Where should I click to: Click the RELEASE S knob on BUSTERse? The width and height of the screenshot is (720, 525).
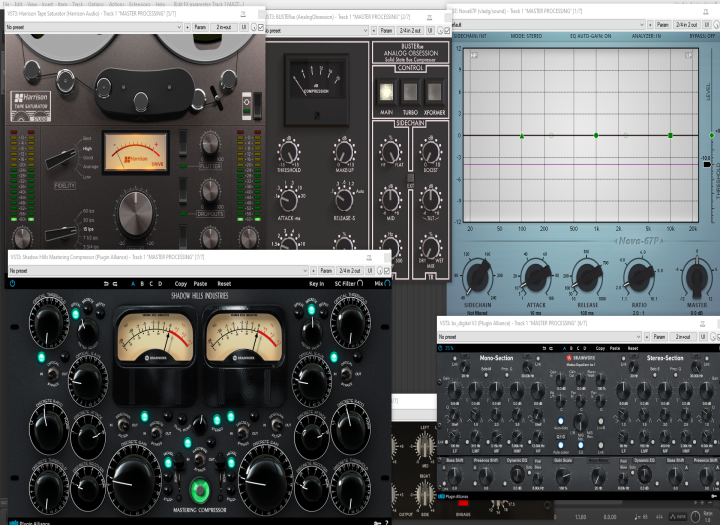(x=344, y=199)
